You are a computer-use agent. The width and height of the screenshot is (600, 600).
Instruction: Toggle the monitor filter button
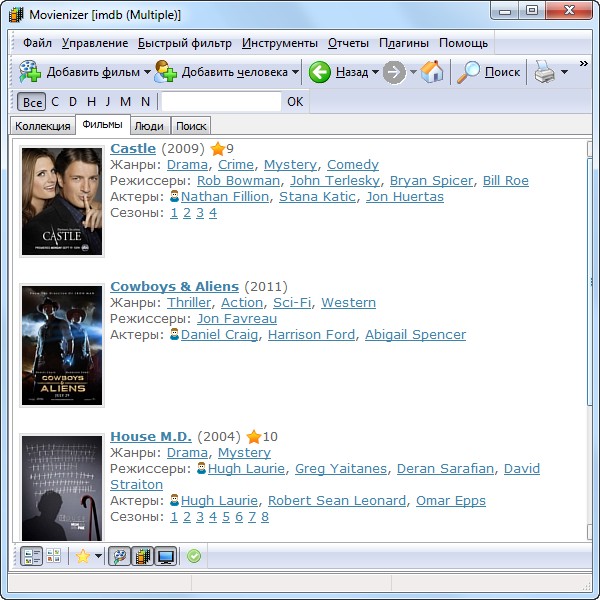point(165,556)
